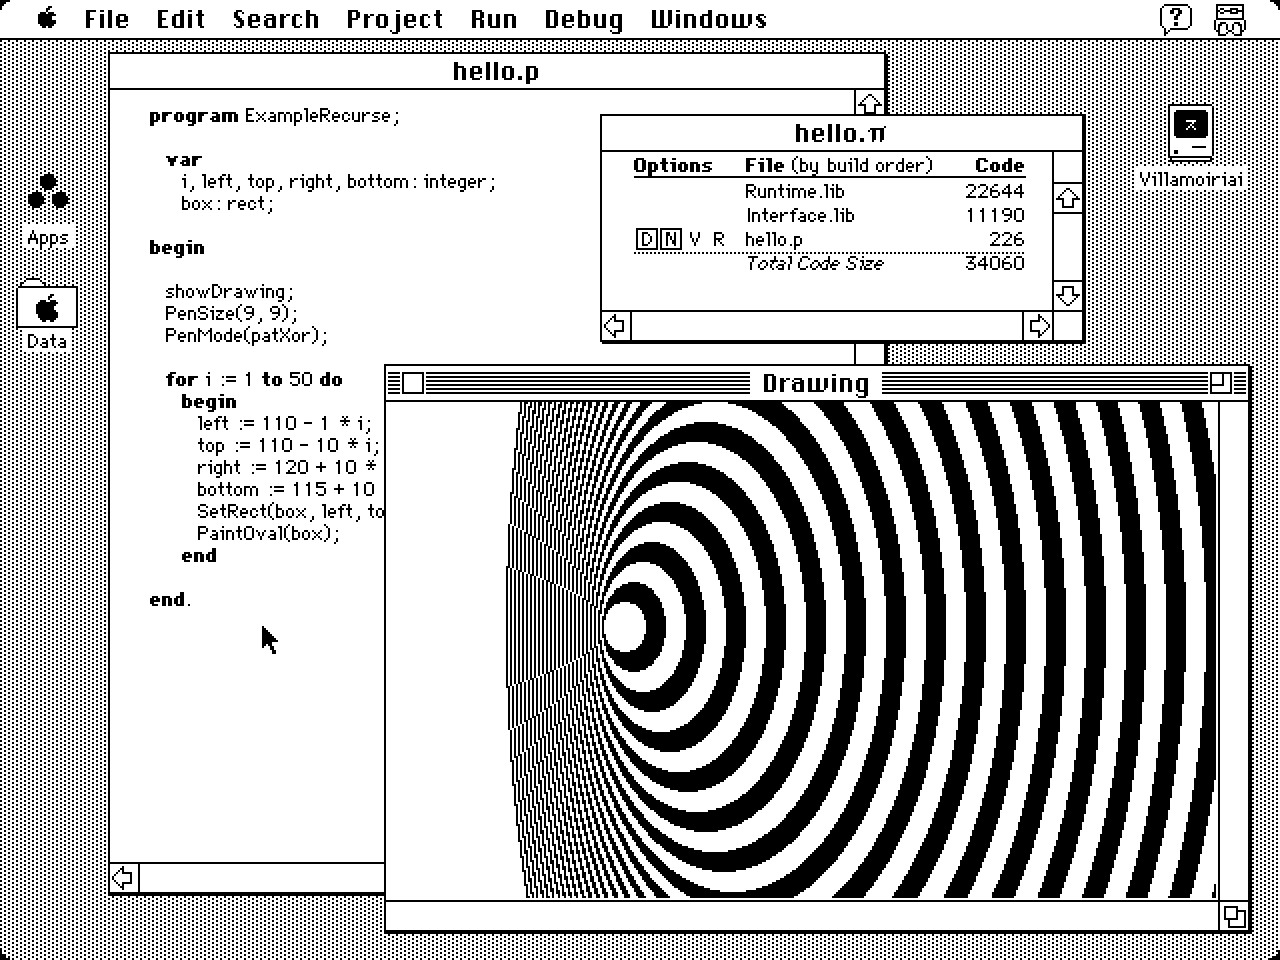Click the 'box : rect;' declaration line
This screenshot has width=1280, height=960.
[227, 204]
